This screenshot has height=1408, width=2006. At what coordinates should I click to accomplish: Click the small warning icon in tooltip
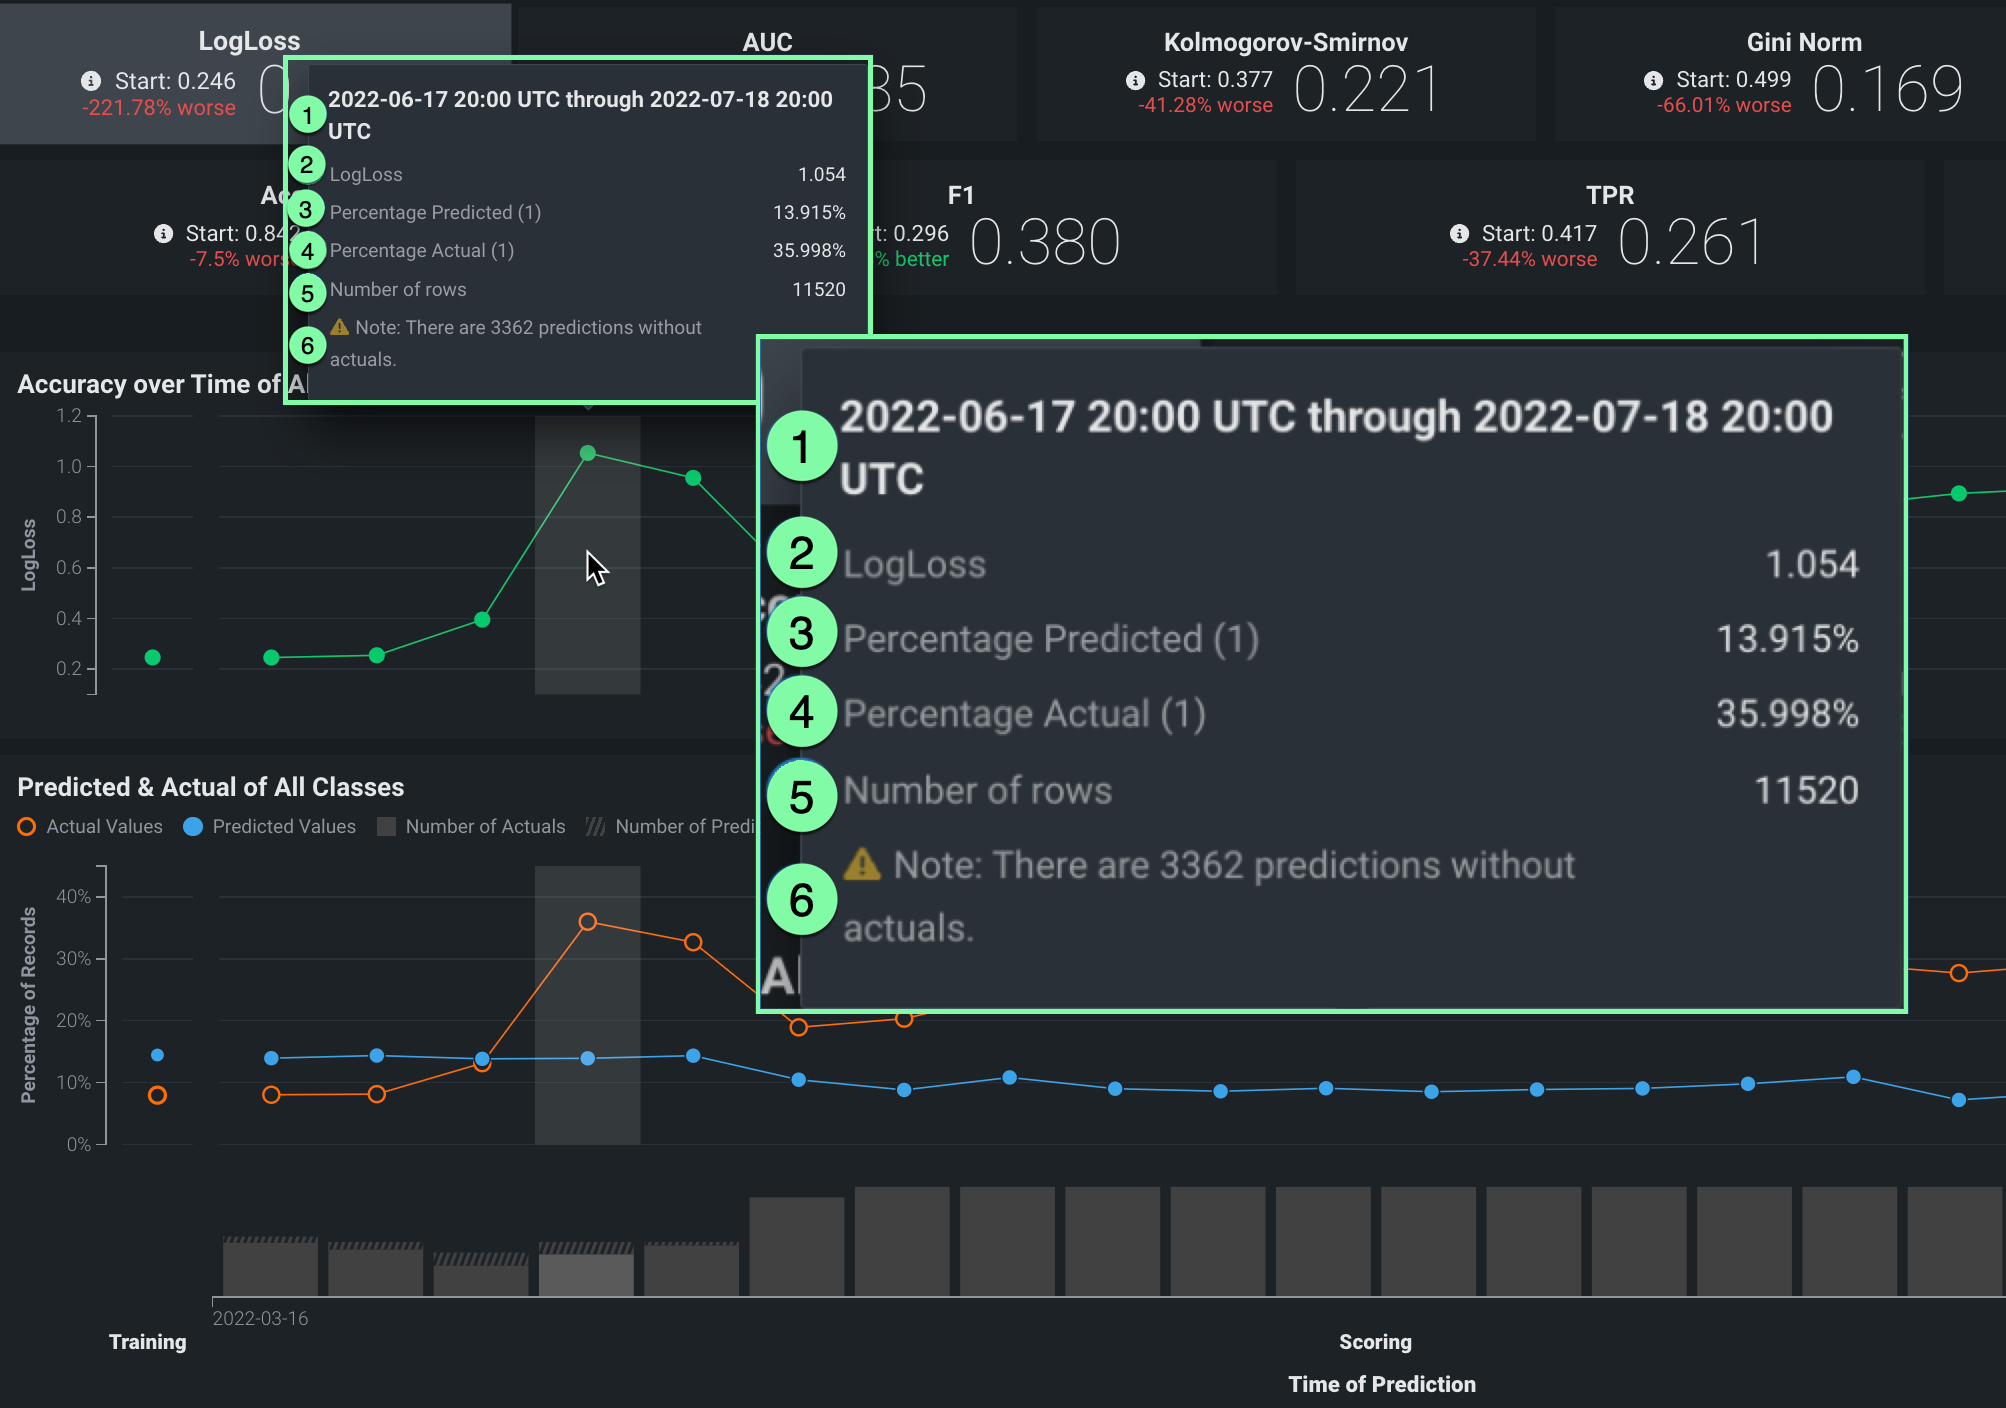pyautogui.click(x=340, y=327)
